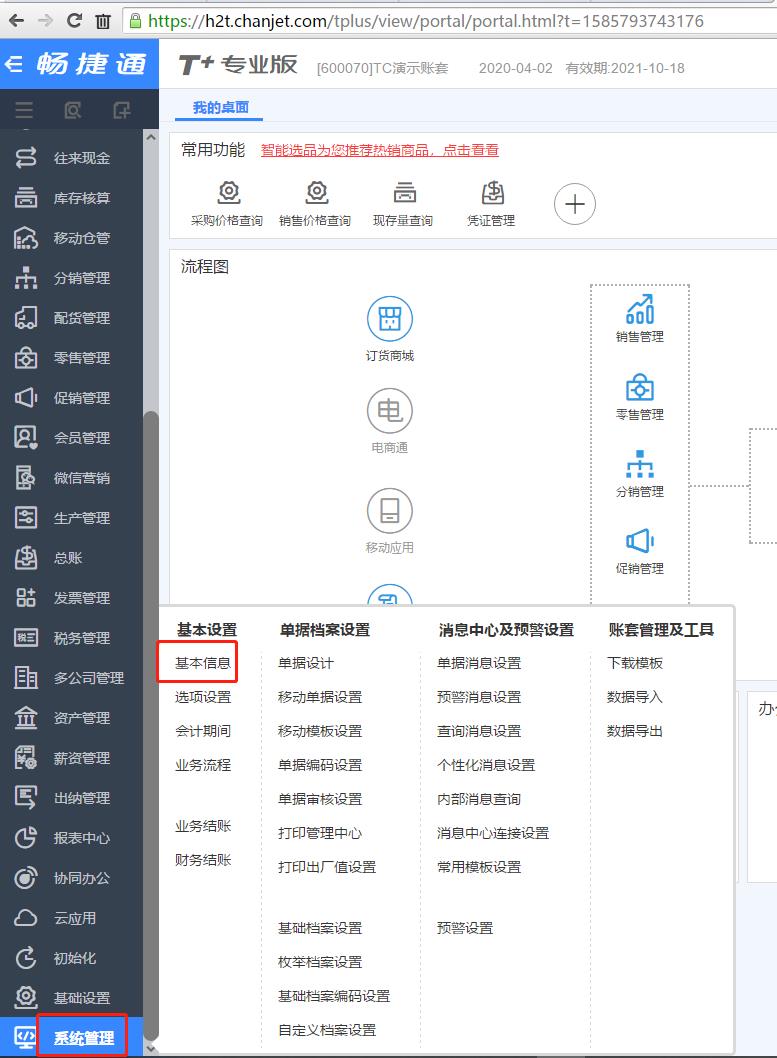Click 采购价格查询 shortcut icon
The height and width of the screenshot is (1058, 777).
coord(229,193)
